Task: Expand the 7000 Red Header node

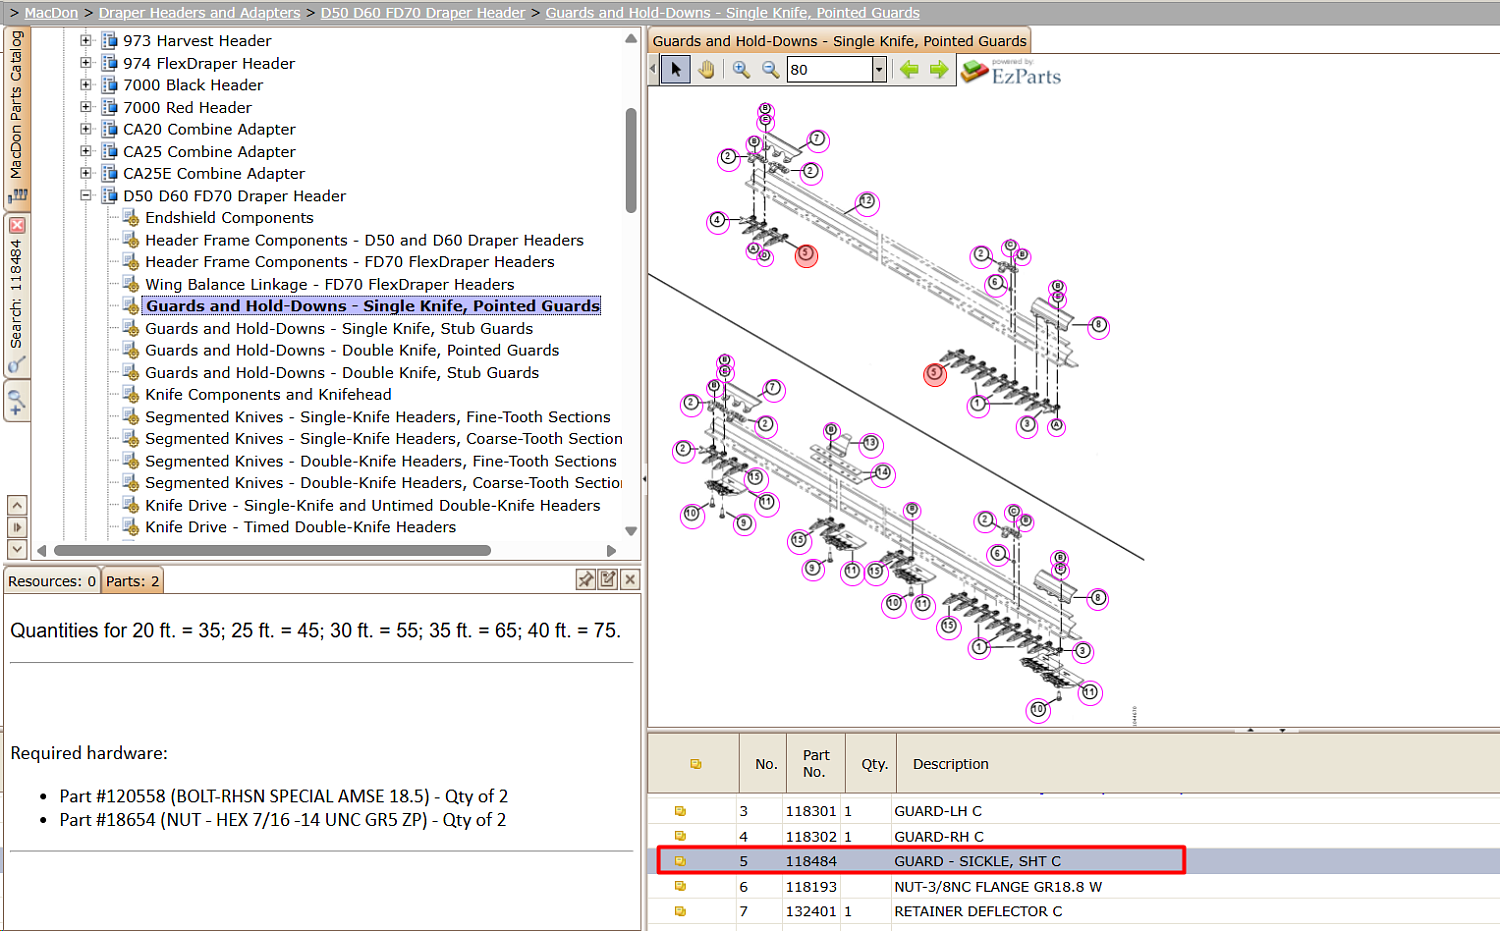Action: [86, 107]
